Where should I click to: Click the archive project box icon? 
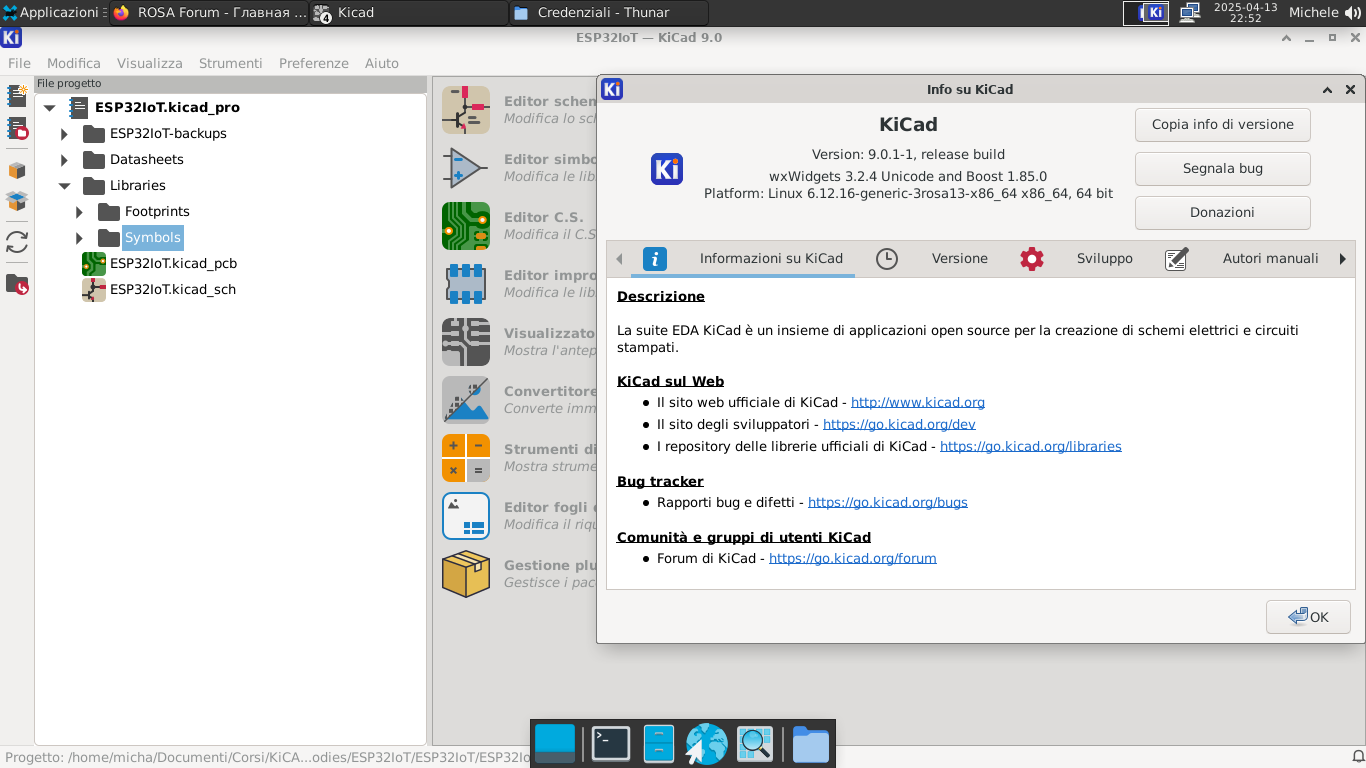(x=17, y=170)
